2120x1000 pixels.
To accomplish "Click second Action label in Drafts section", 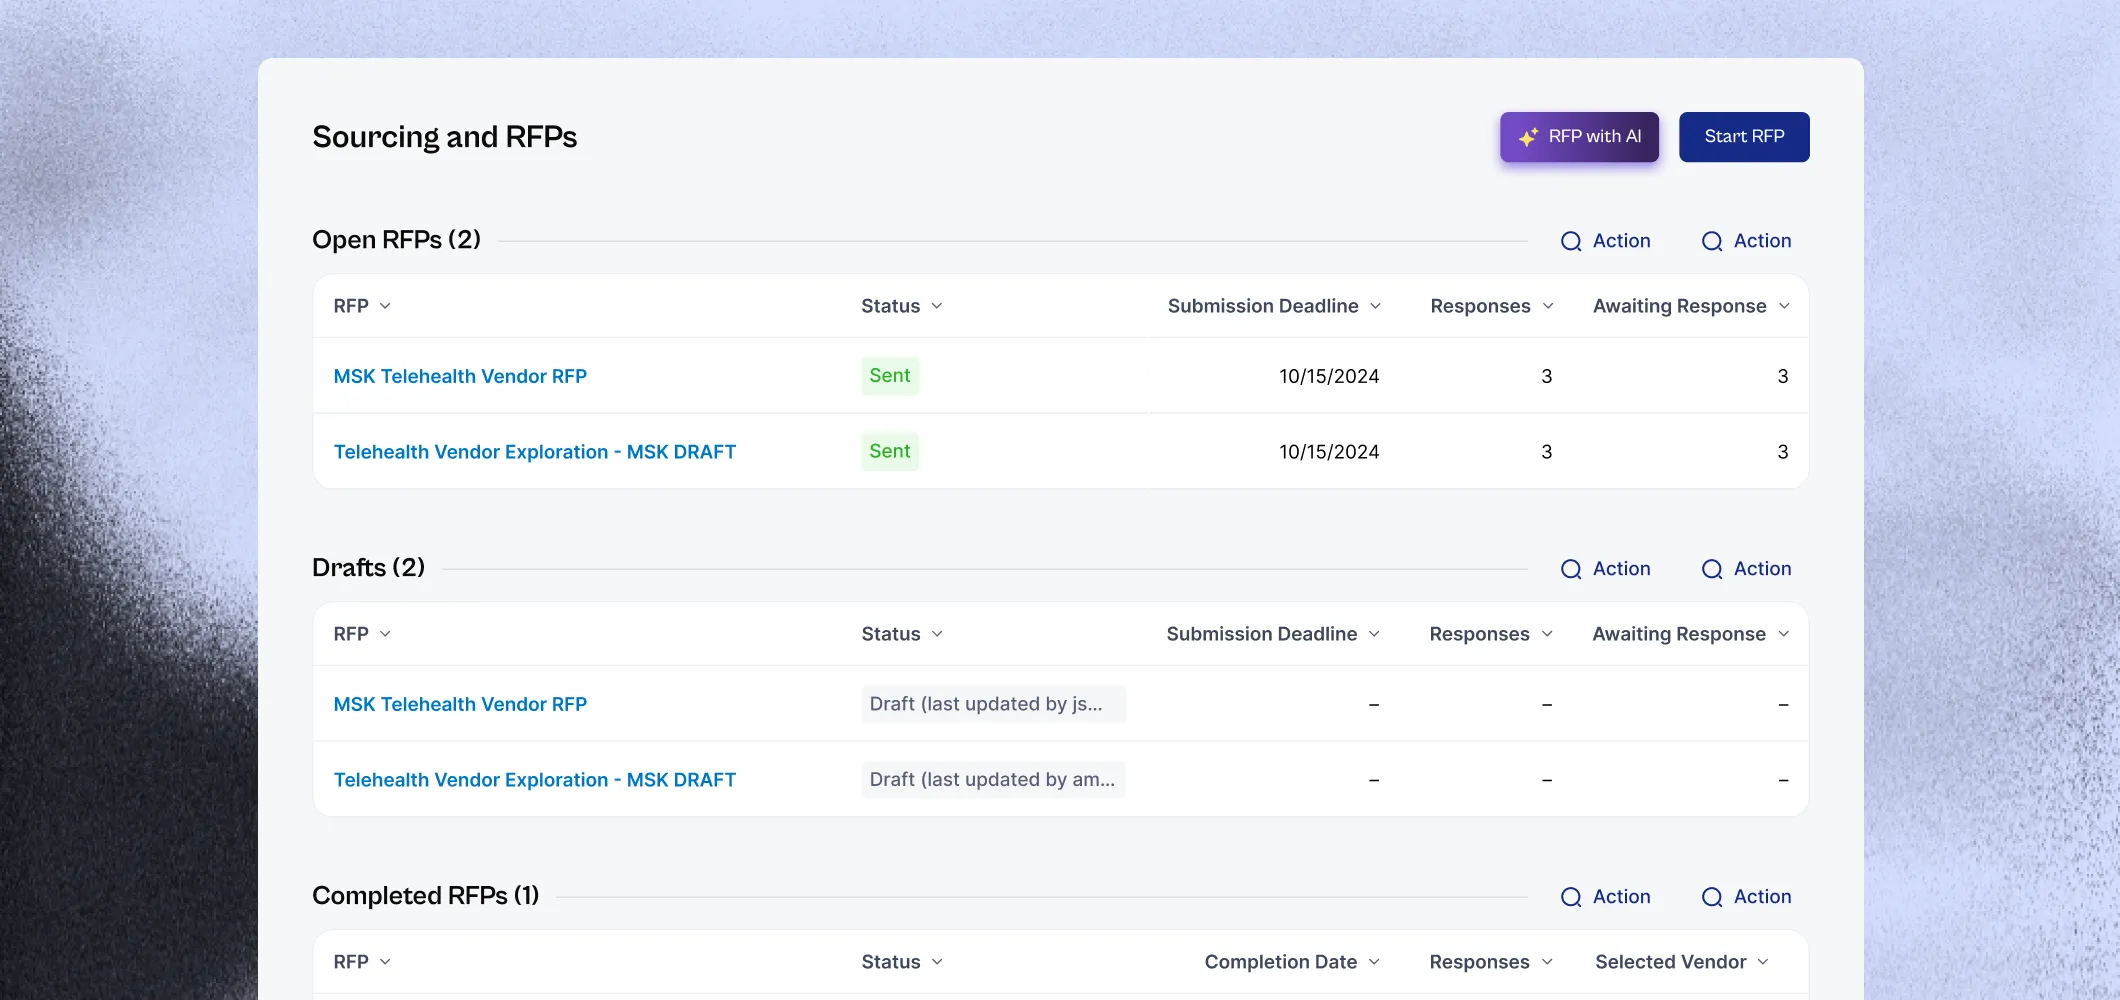I will [1762, 569].
